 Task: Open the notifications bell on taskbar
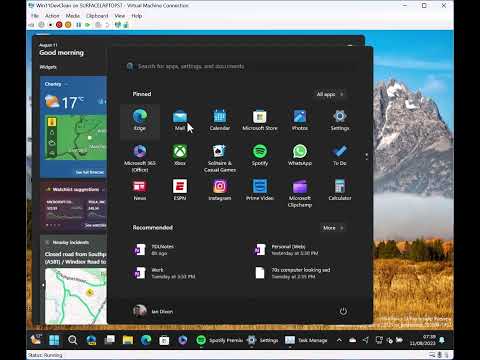[x=442, y=340]
